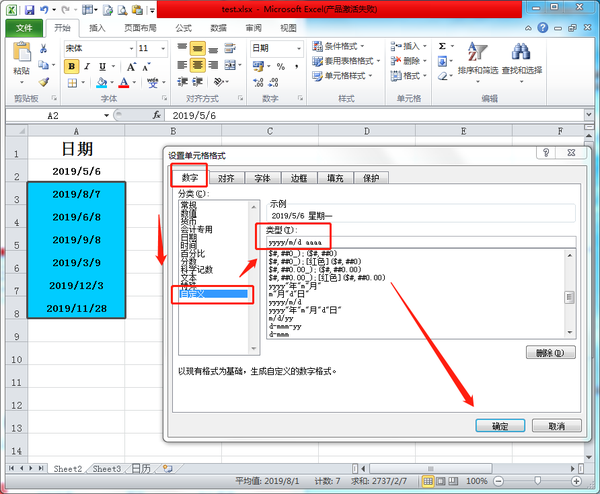Switch to the 页面布局 ribbon tab
The height and width of the screenshot is (494, 600).
point(140,28)
